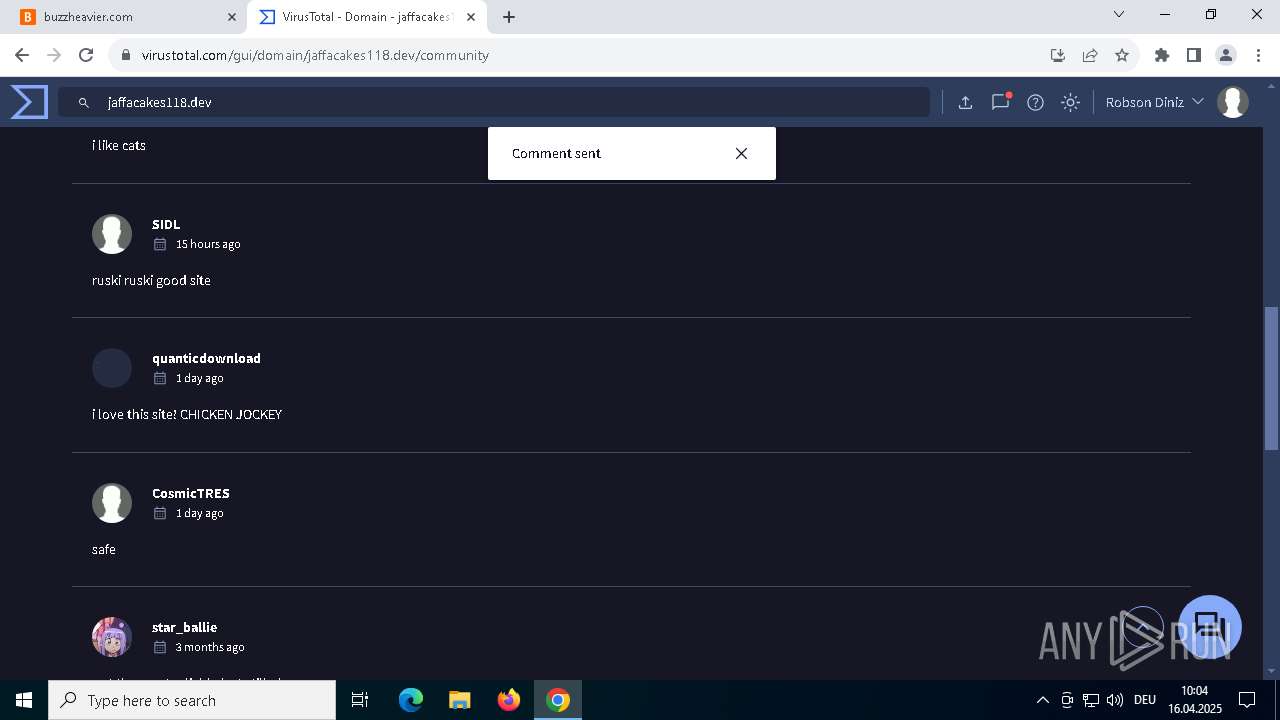Click the address bar URL
The height and width of the screenshot is (720, 1280).
[x=315, y=55]
